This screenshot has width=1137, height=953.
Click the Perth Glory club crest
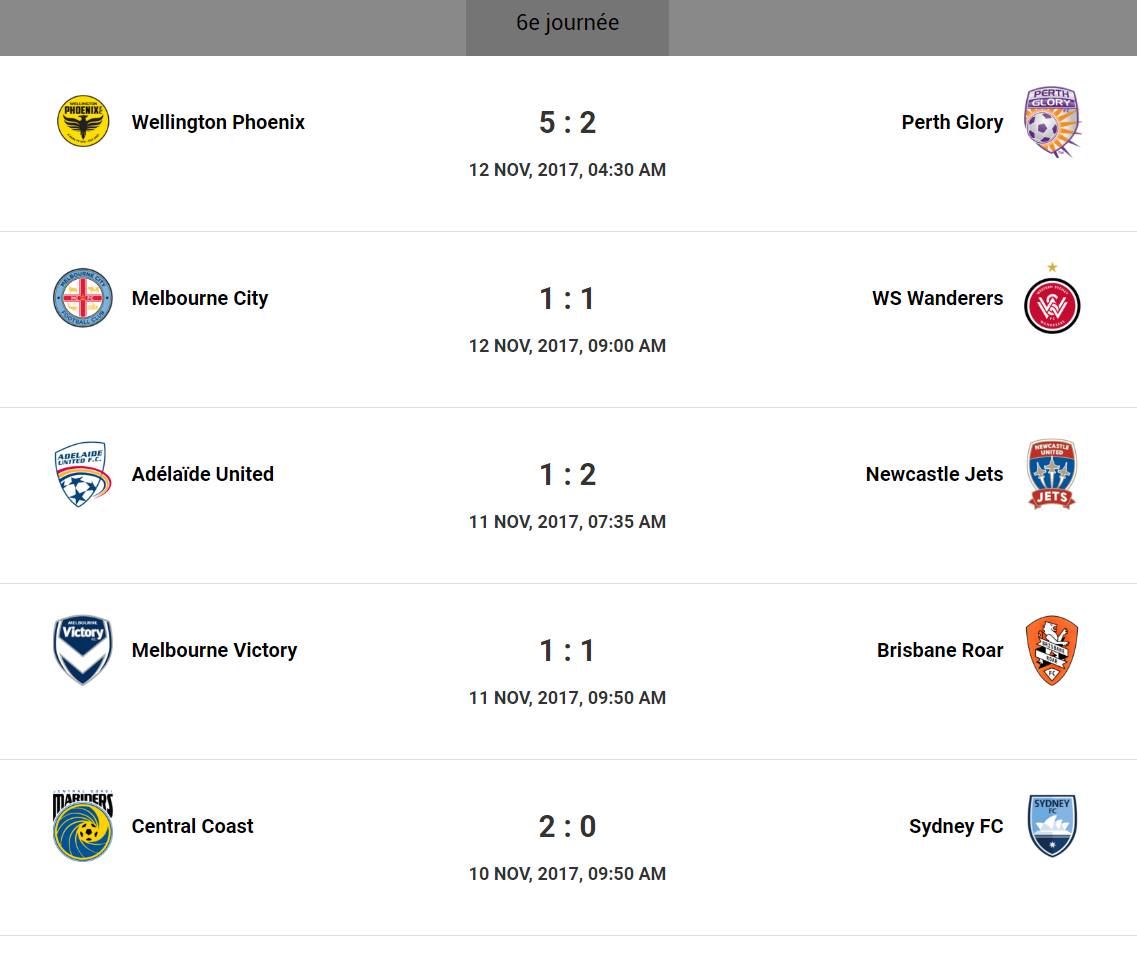pos(1052,122)
